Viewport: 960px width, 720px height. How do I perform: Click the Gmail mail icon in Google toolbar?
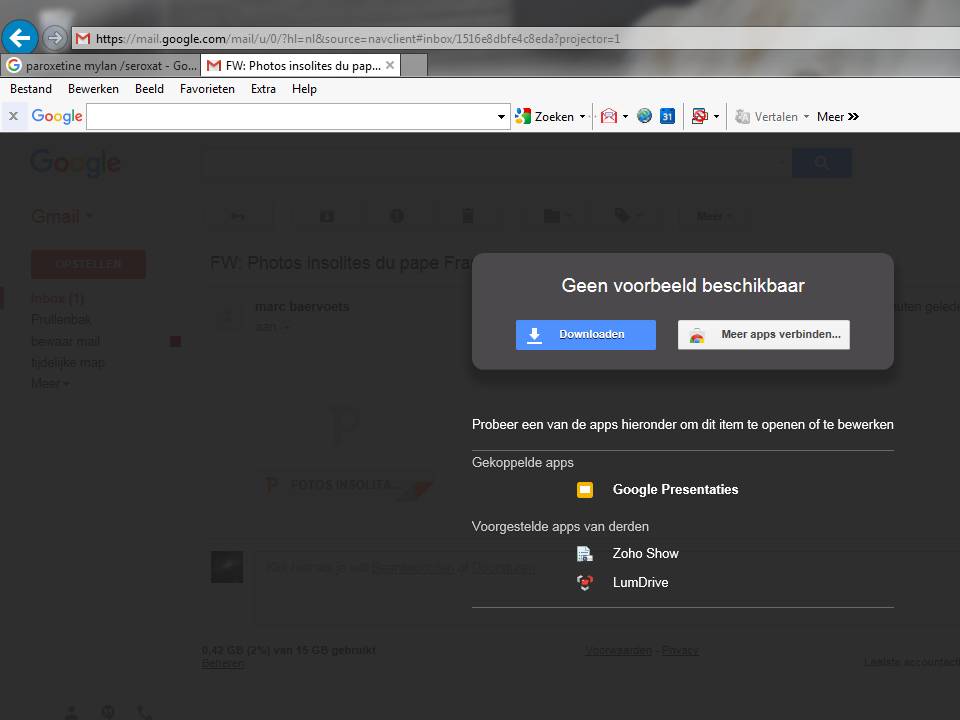(608, 116)
